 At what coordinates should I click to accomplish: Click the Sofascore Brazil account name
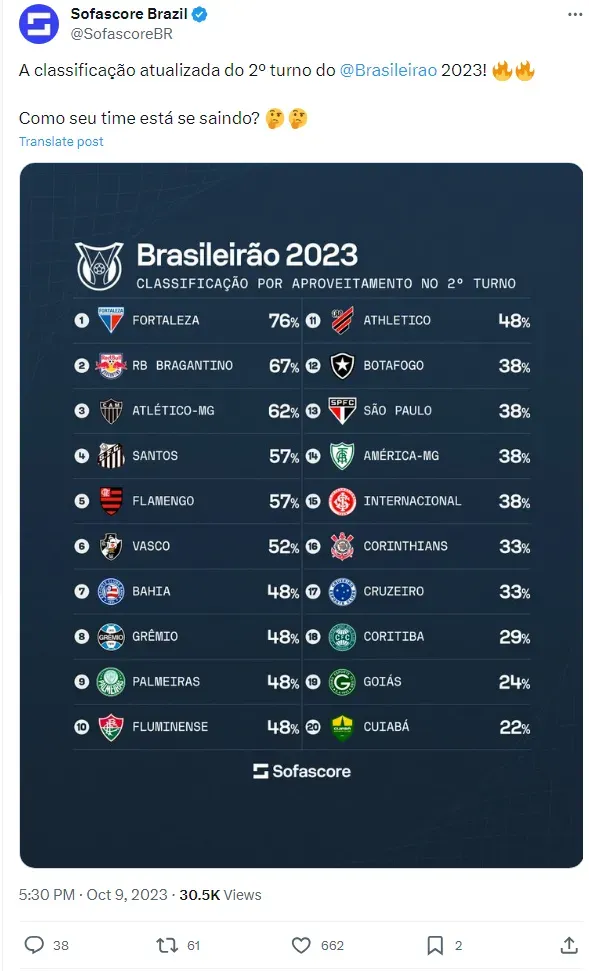coord(129,14)
